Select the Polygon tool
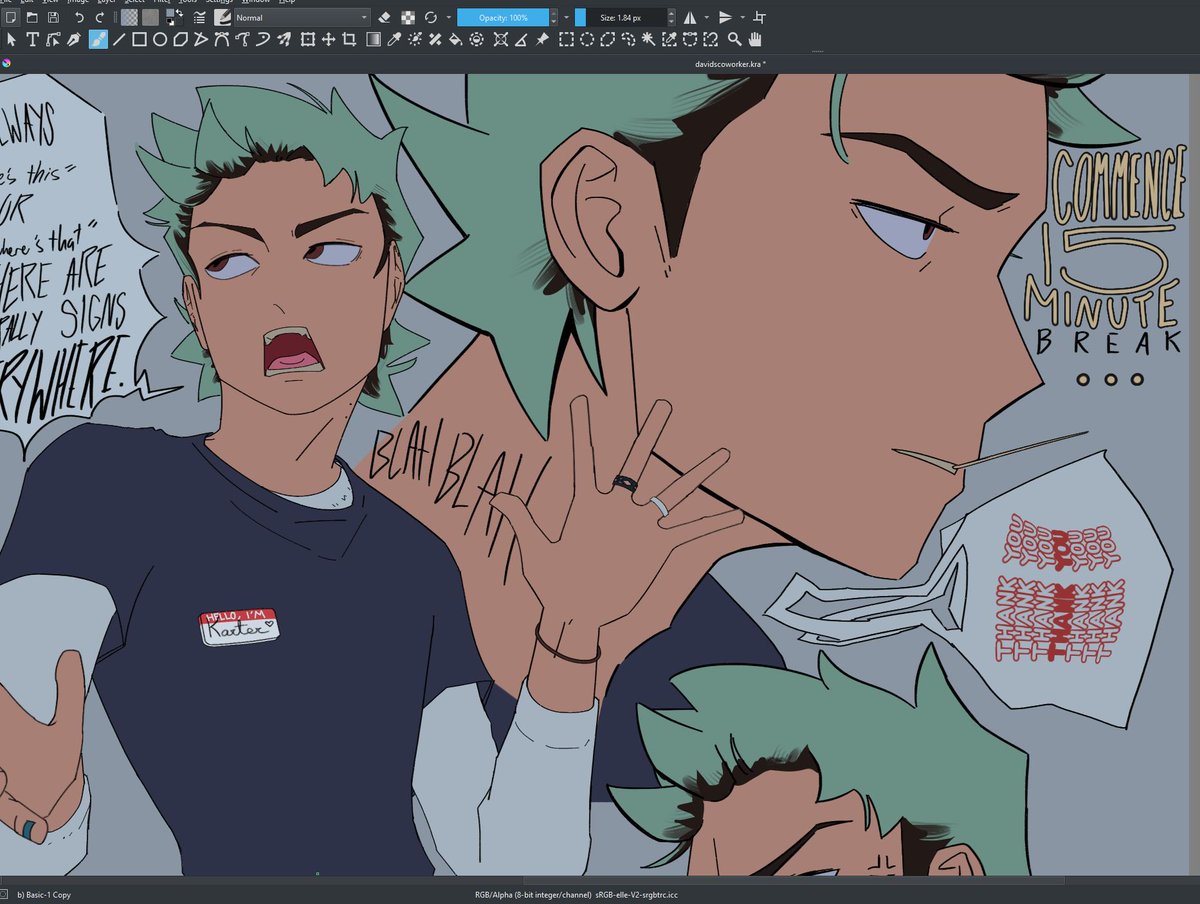Image resolution: width=1200 pixels, height=904 pixels. pos(181,40)
